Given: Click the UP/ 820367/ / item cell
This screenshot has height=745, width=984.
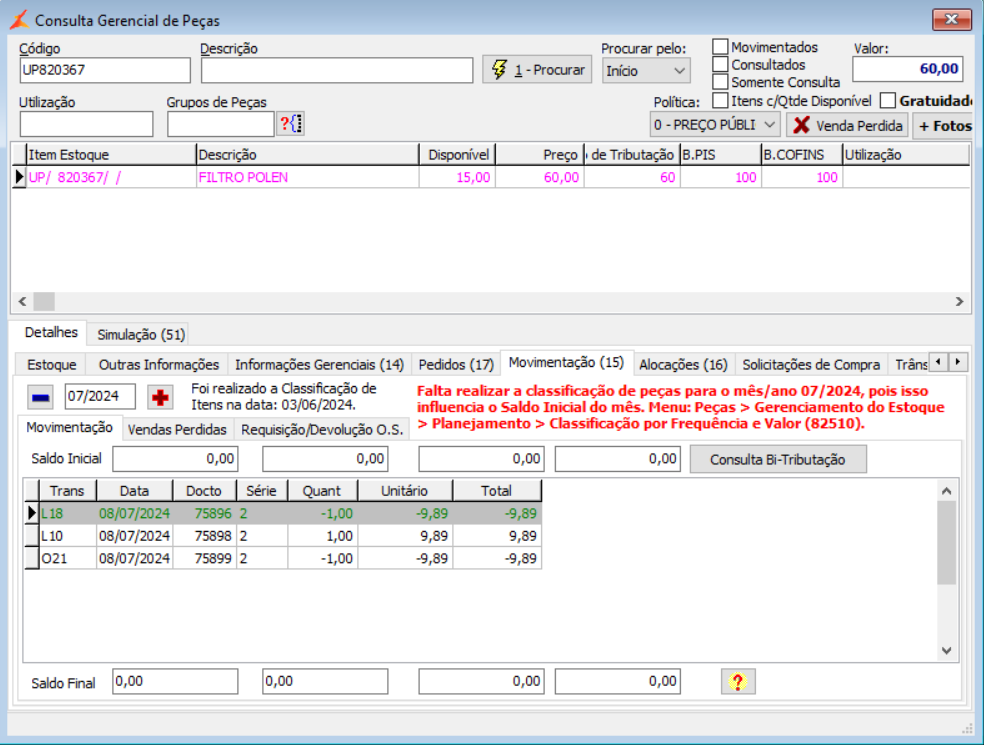Looking at the screenshot, I should click(x=111, y=178).
